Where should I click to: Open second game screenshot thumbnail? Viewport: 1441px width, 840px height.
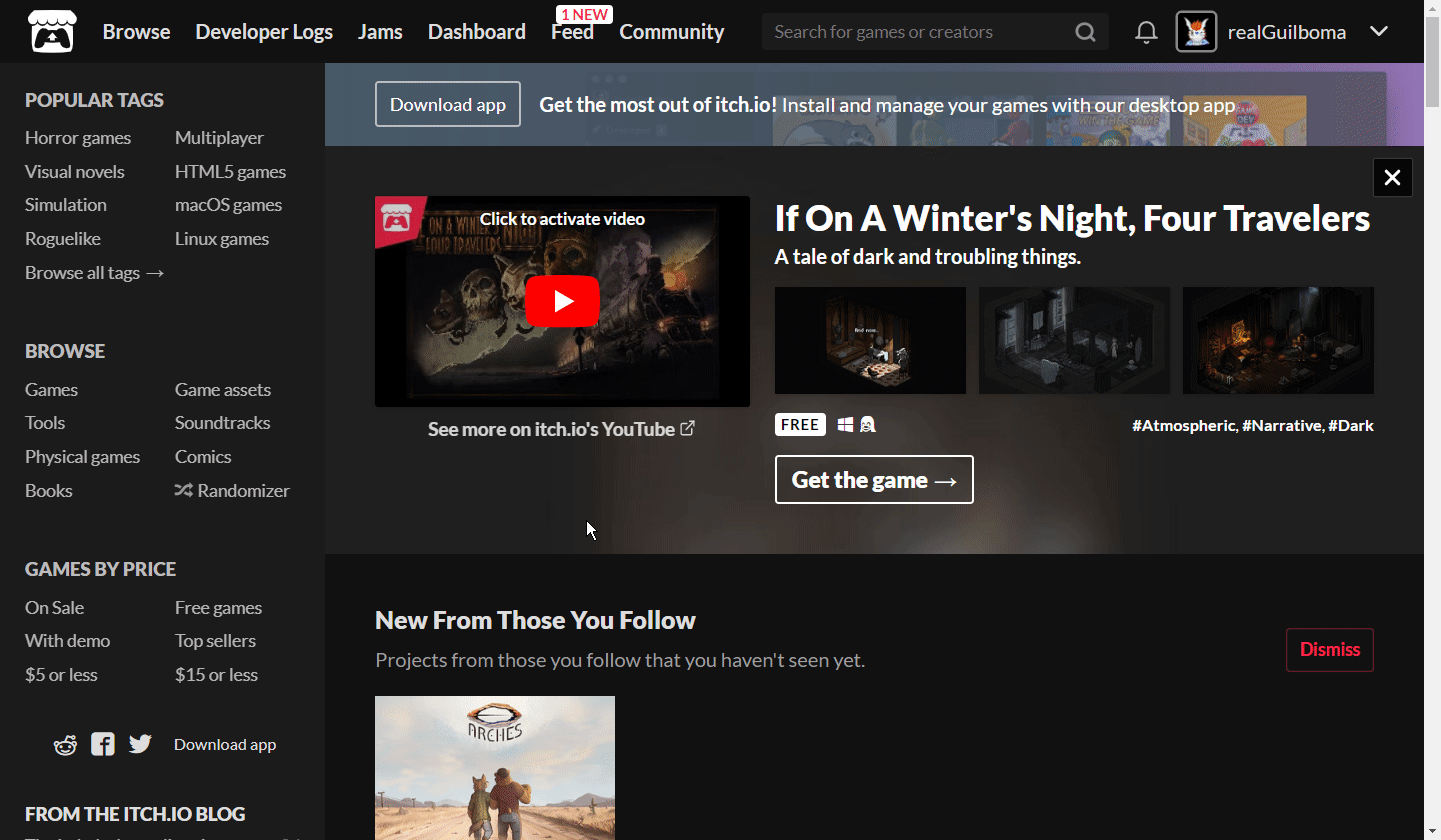click(x=1074, y=340)
